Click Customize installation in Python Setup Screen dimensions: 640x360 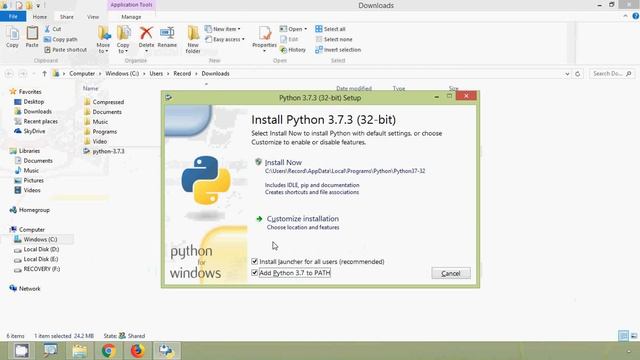[x=302, y=219]
